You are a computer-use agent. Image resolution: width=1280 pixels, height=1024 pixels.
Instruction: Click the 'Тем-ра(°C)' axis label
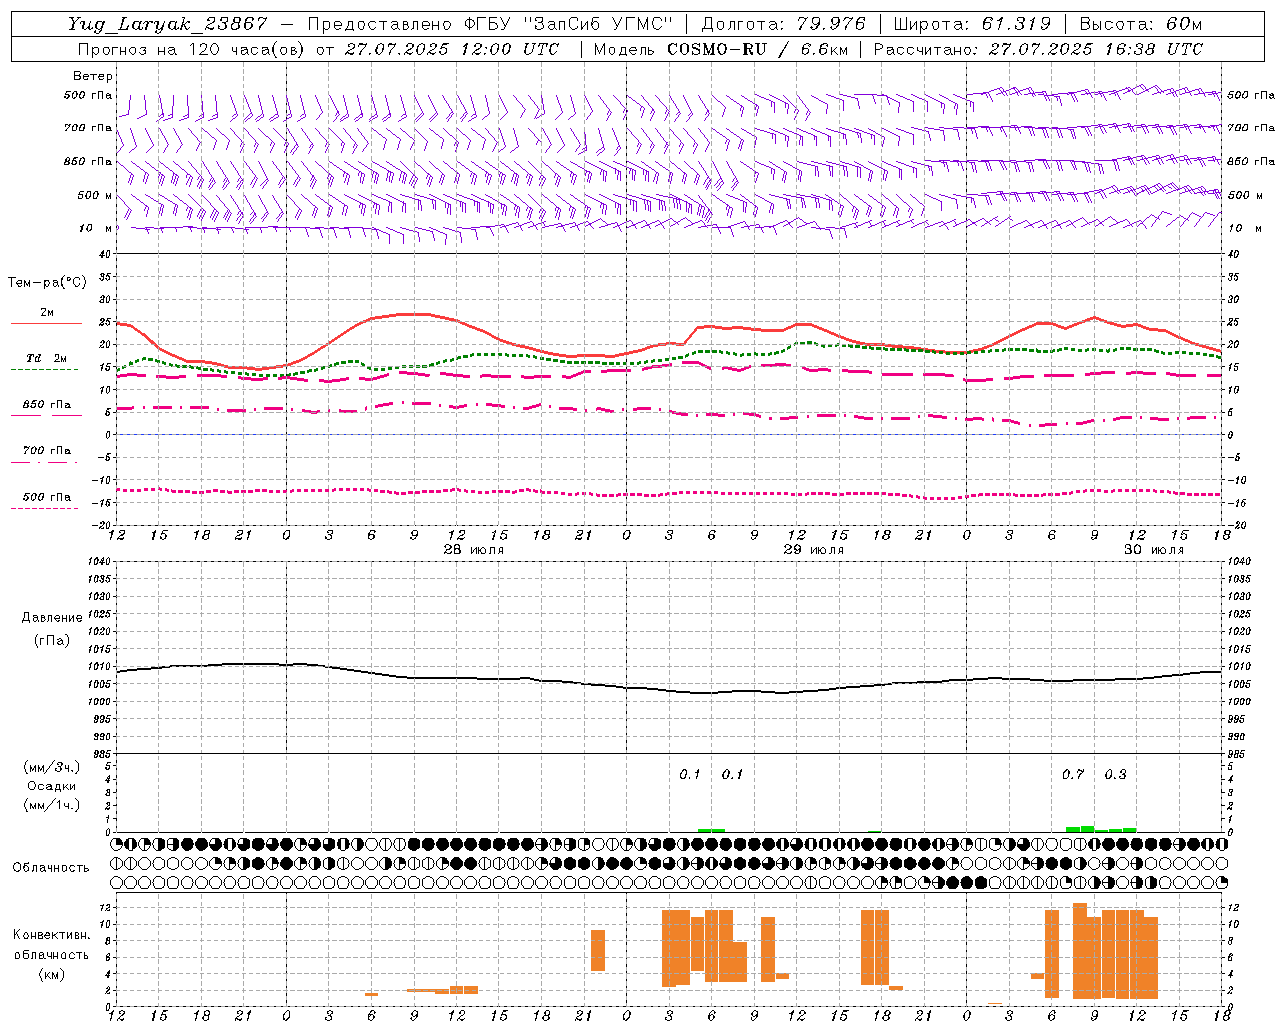(47, 283)
